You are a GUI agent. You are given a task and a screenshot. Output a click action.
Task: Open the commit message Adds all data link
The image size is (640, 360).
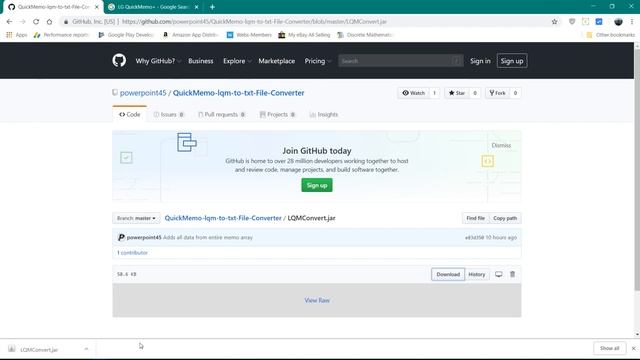[x=208, y=237]
